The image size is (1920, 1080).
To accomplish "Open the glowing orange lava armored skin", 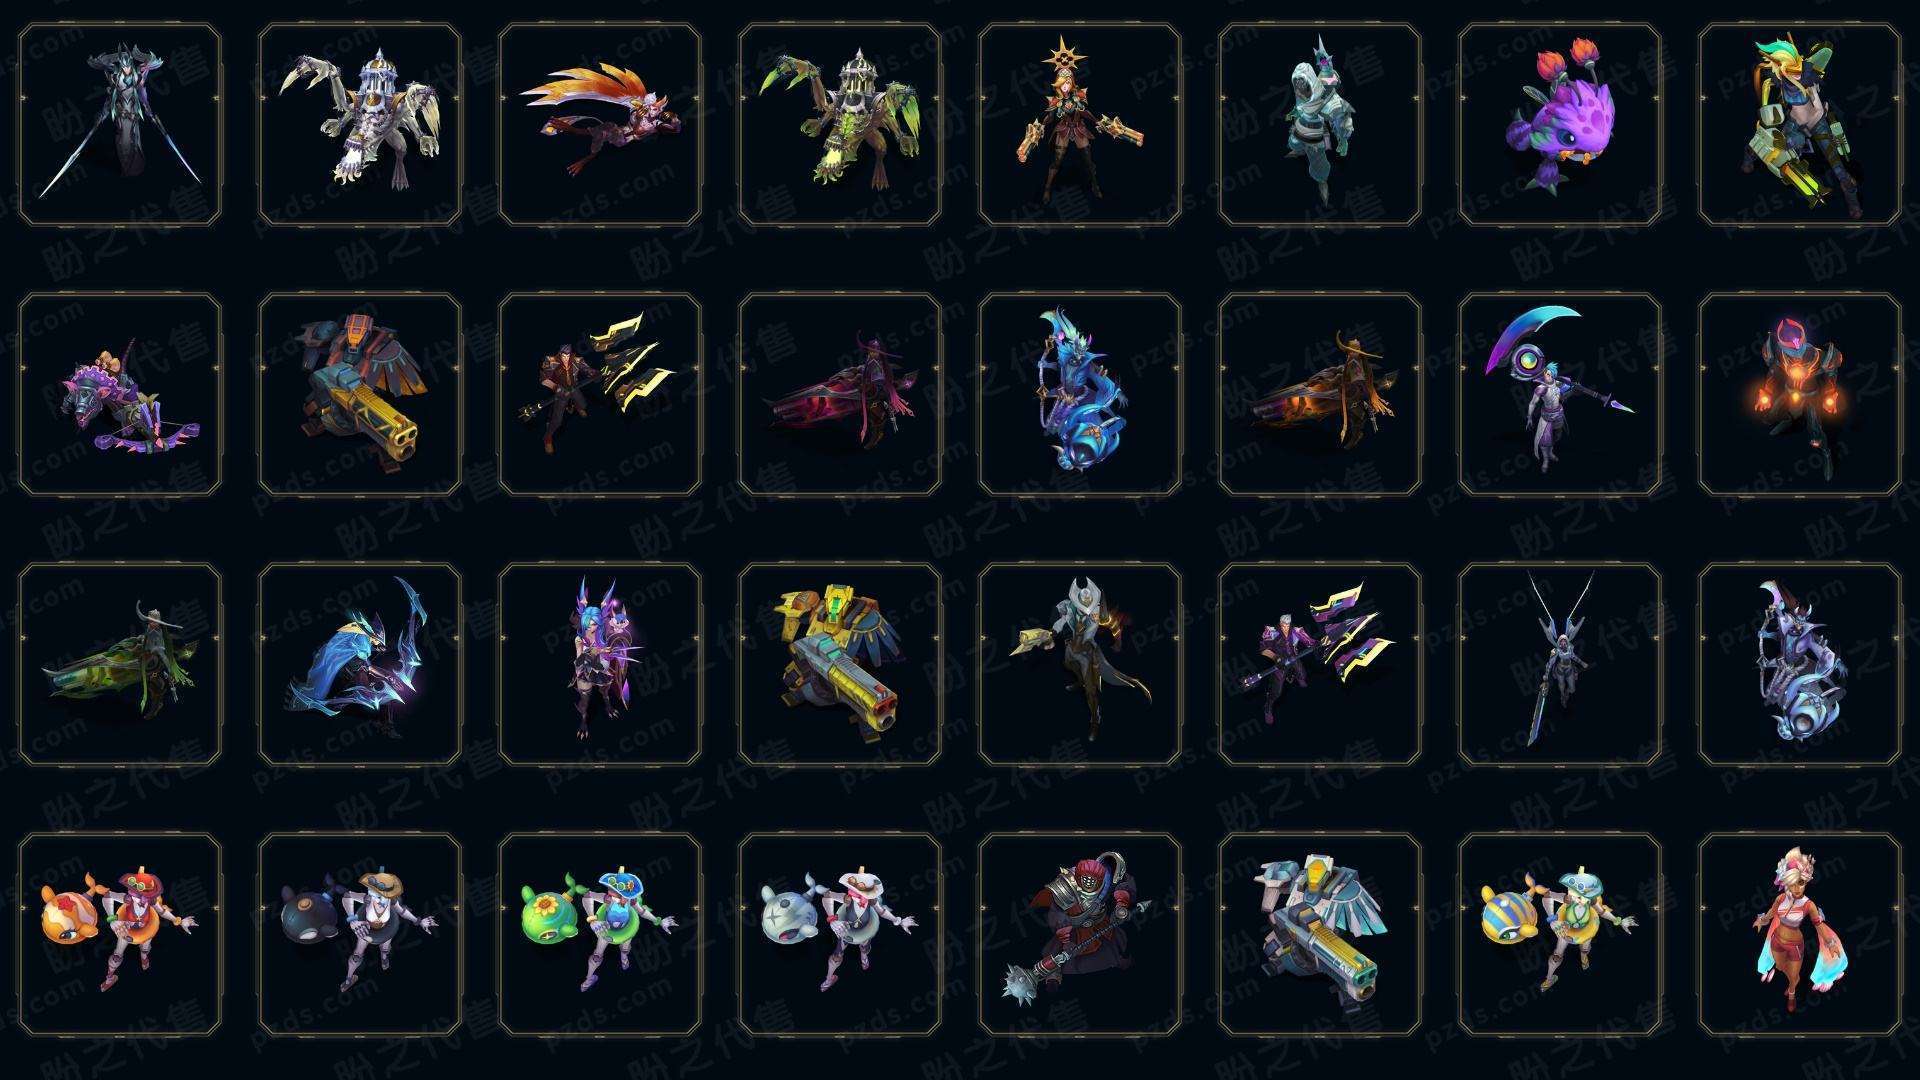I will tap(1800, 394).
